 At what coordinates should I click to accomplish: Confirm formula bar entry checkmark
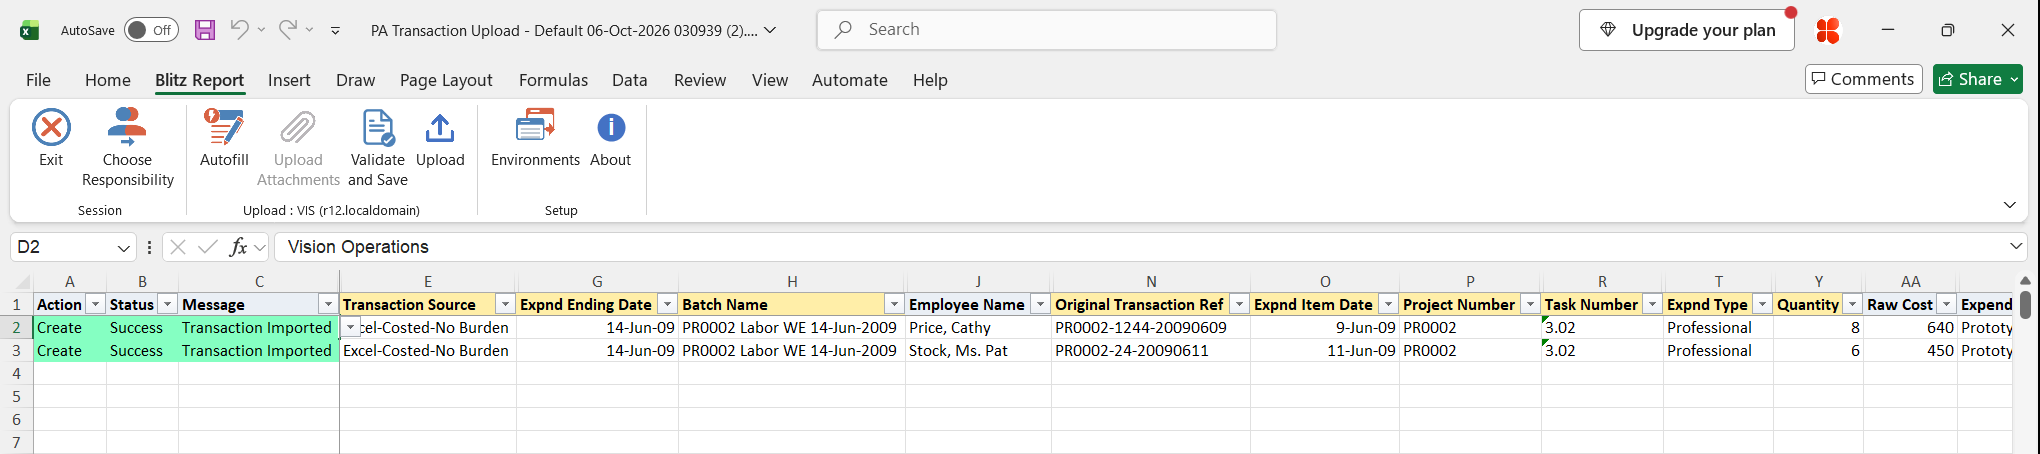pos(208,247)
